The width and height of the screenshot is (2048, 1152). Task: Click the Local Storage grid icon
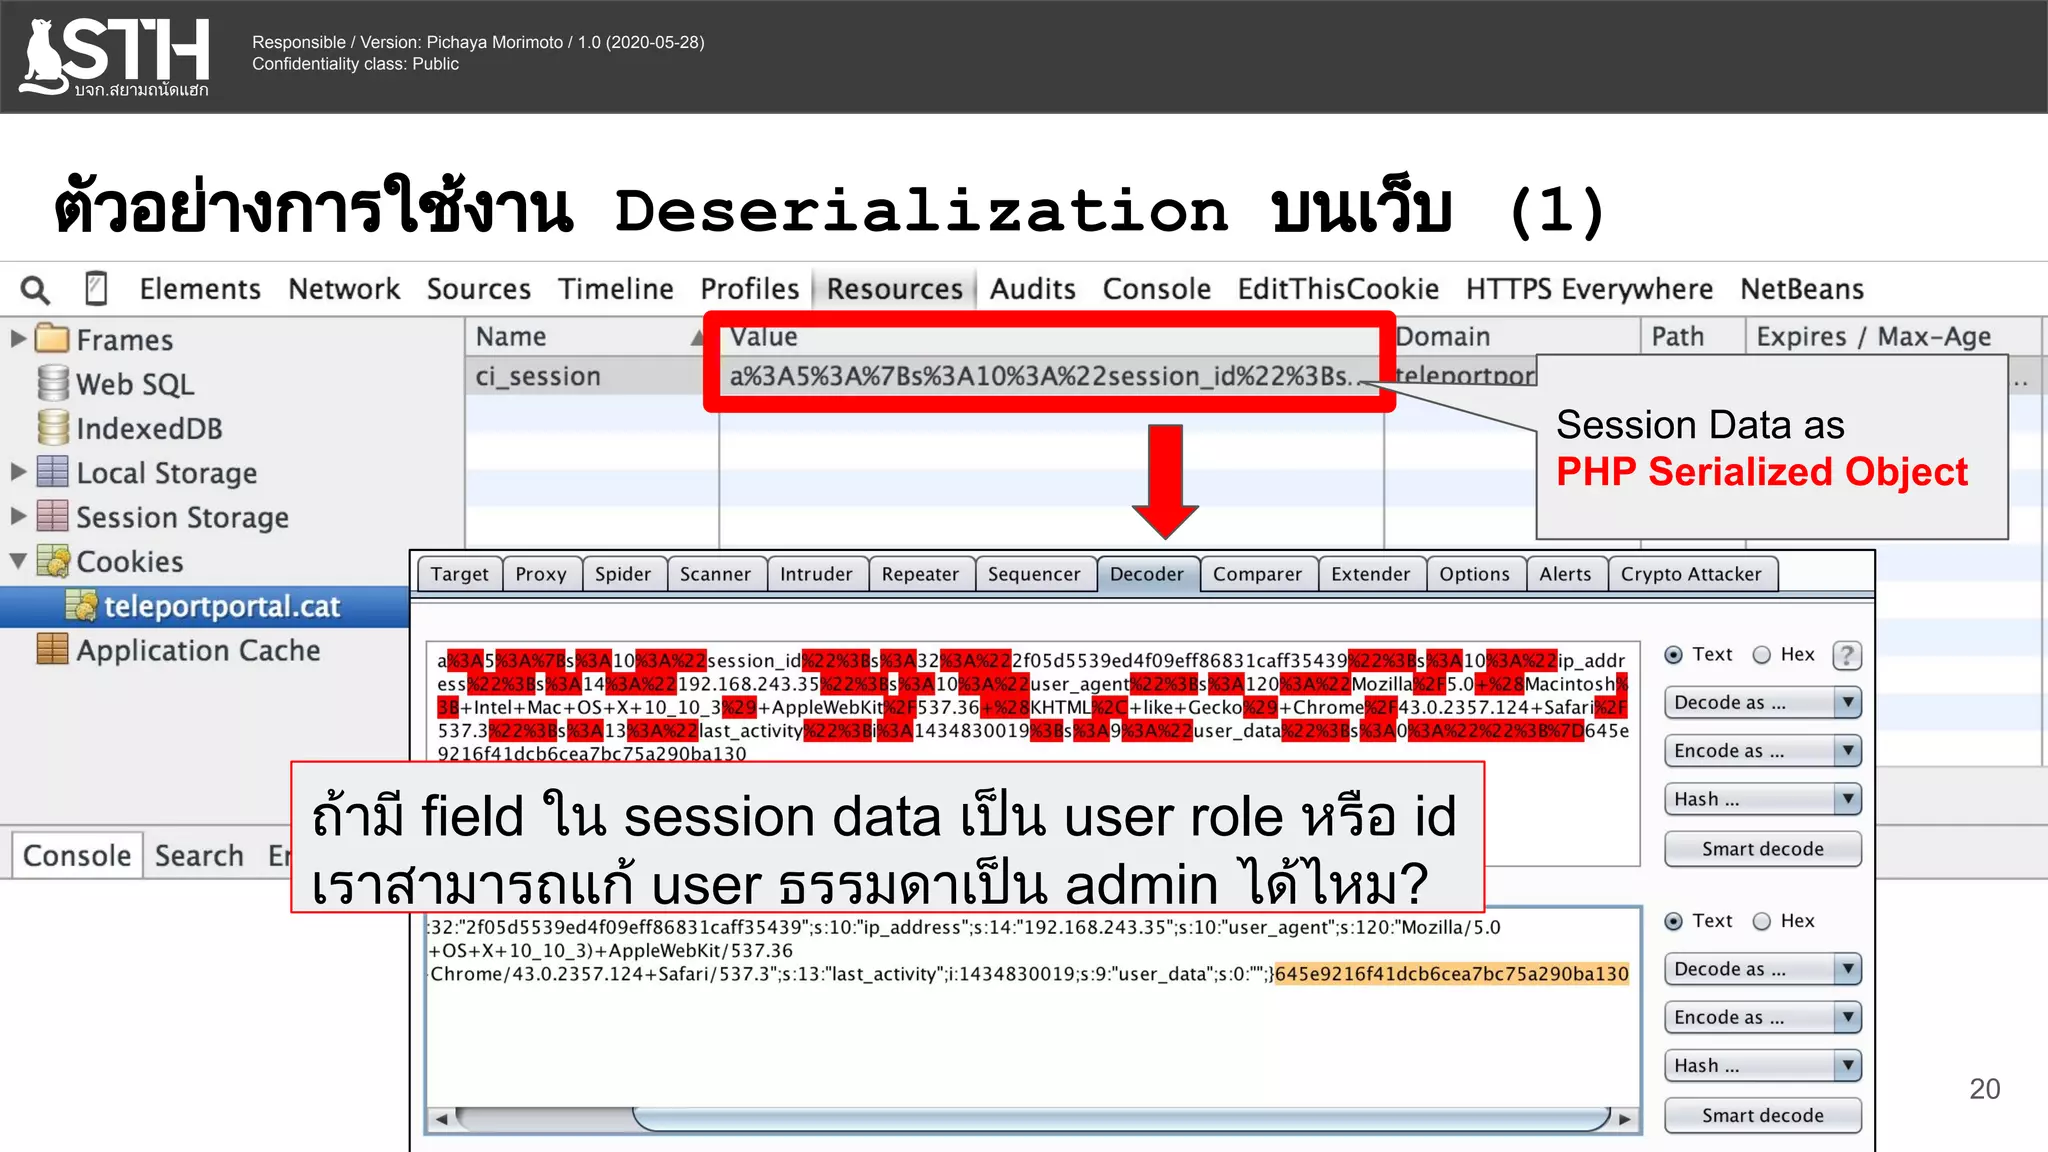click(x=53, y=472)
